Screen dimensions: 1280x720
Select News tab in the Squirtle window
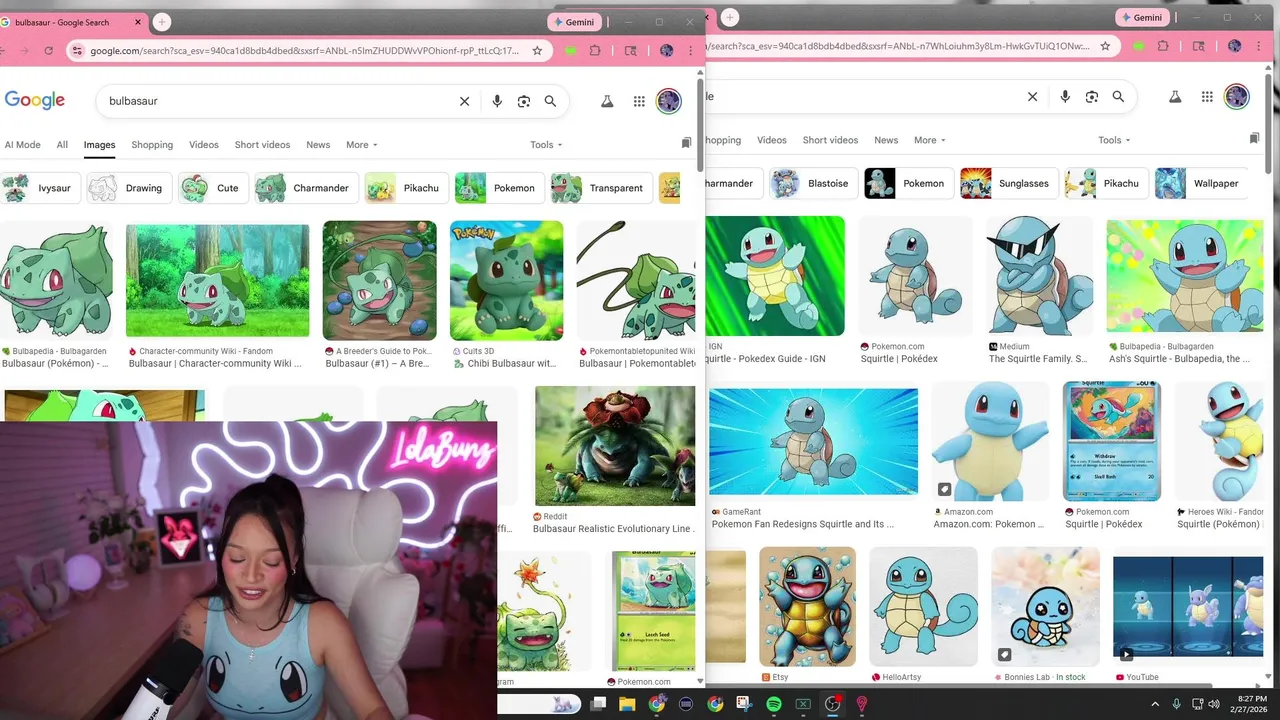886,140
